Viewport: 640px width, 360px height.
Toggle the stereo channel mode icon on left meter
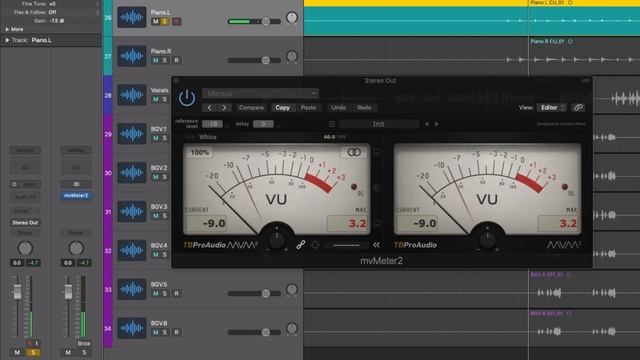click(354, 152)
